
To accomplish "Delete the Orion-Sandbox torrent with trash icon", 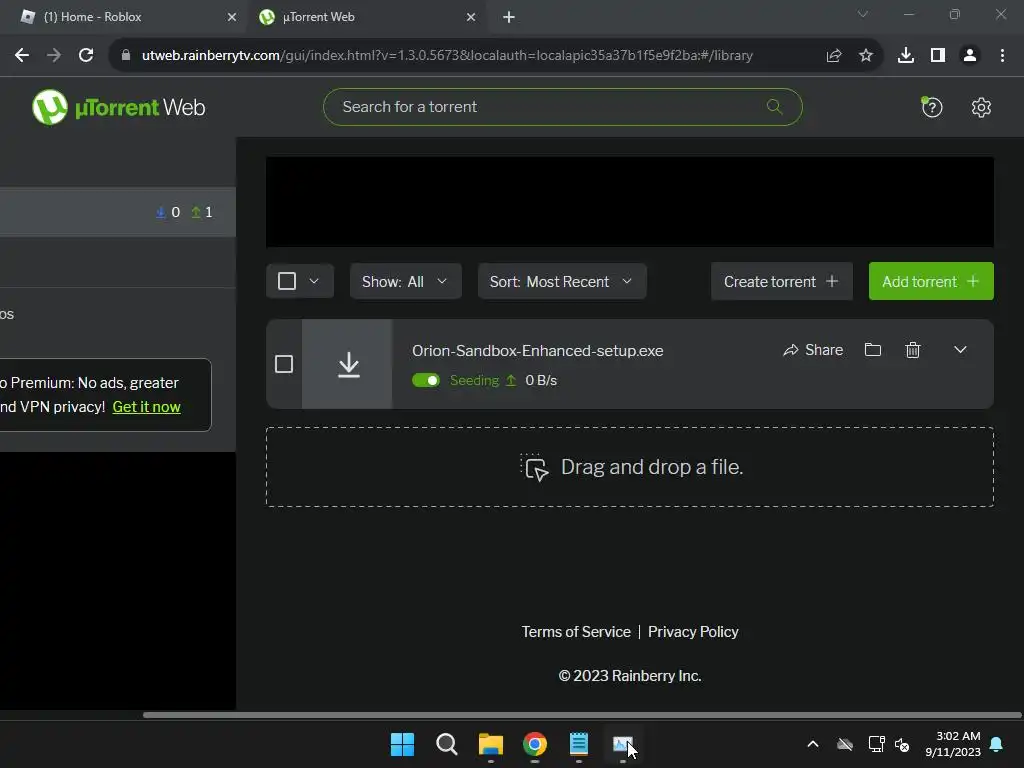I will (x=912, y=350).
